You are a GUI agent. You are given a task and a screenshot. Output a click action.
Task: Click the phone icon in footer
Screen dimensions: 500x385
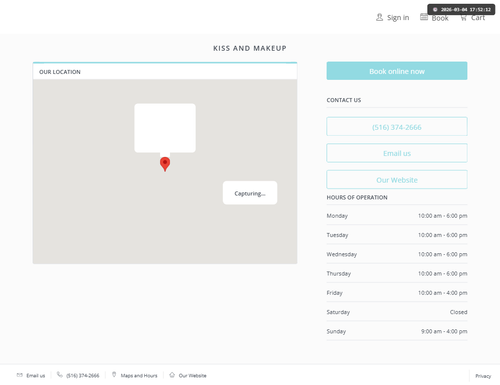pos(60,375)
